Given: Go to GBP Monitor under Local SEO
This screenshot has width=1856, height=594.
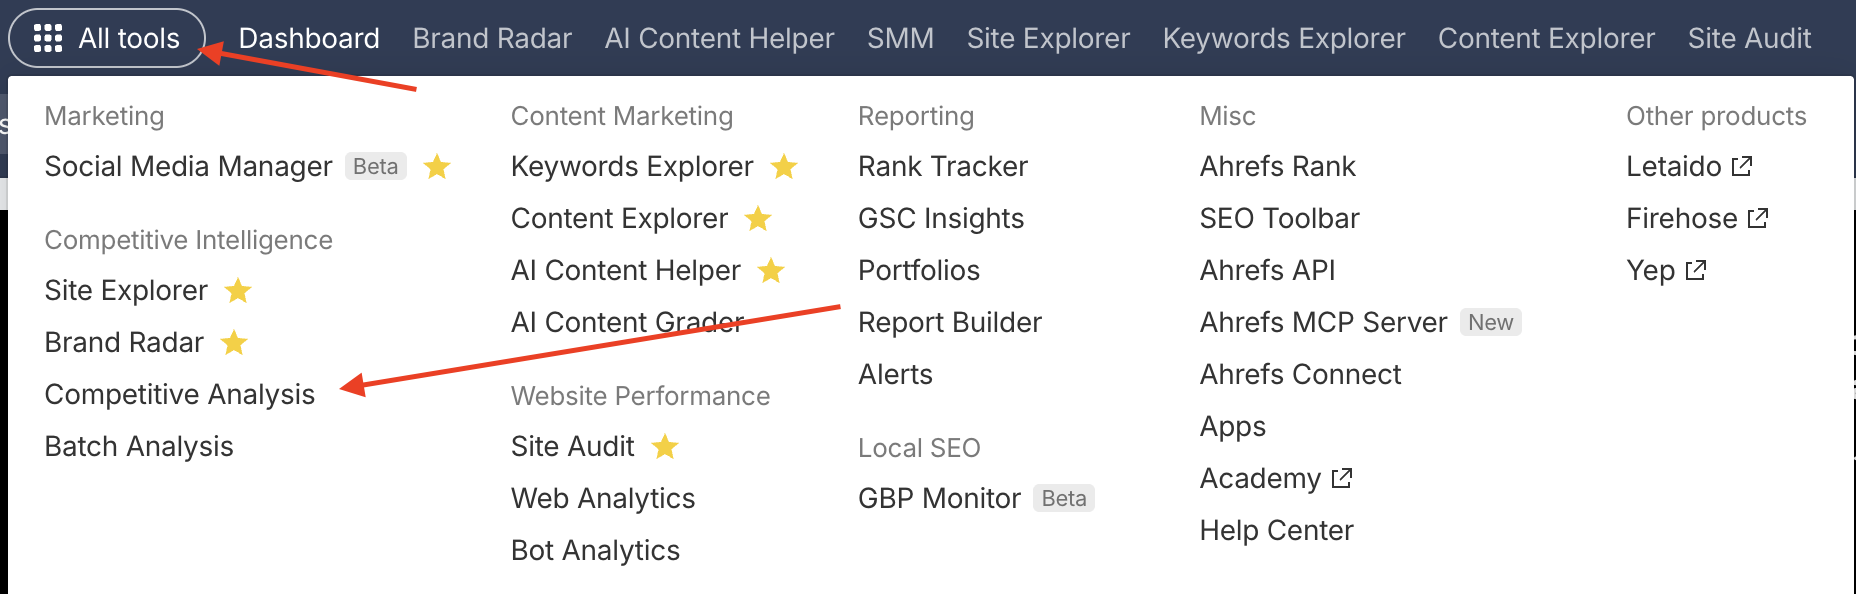Looking at the screenshot, I should pos(939,498).
